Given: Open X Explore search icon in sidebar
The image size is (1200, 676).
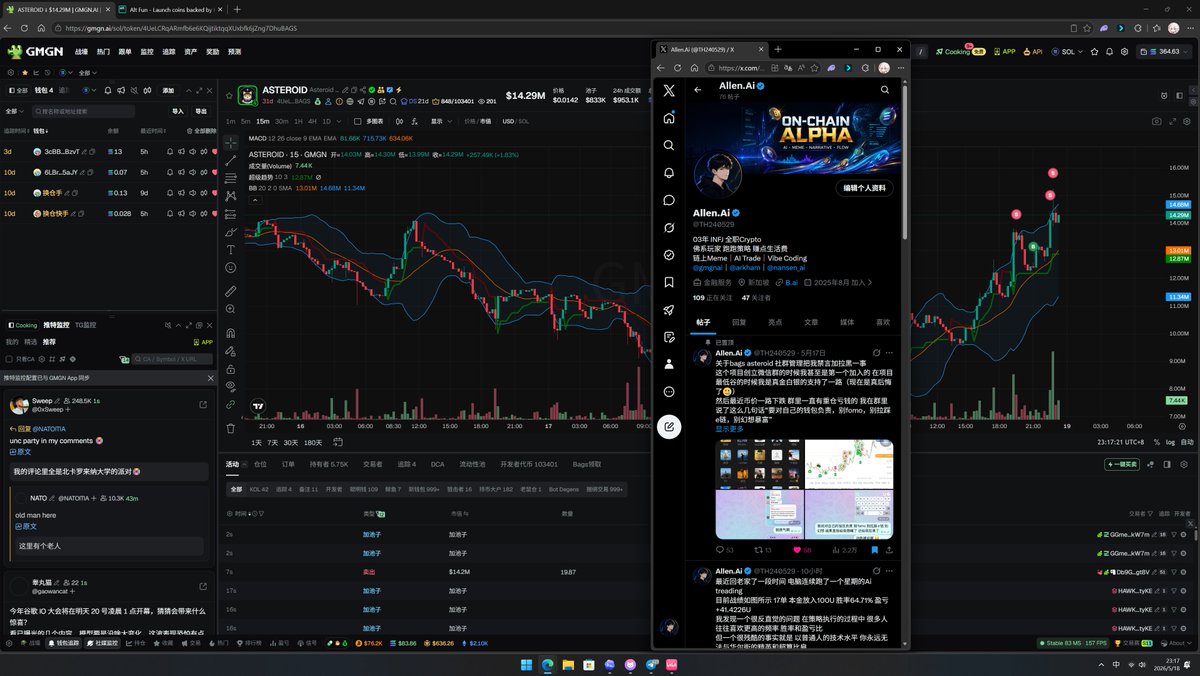Looking at the screenshot, I should (x=669, y=145).
